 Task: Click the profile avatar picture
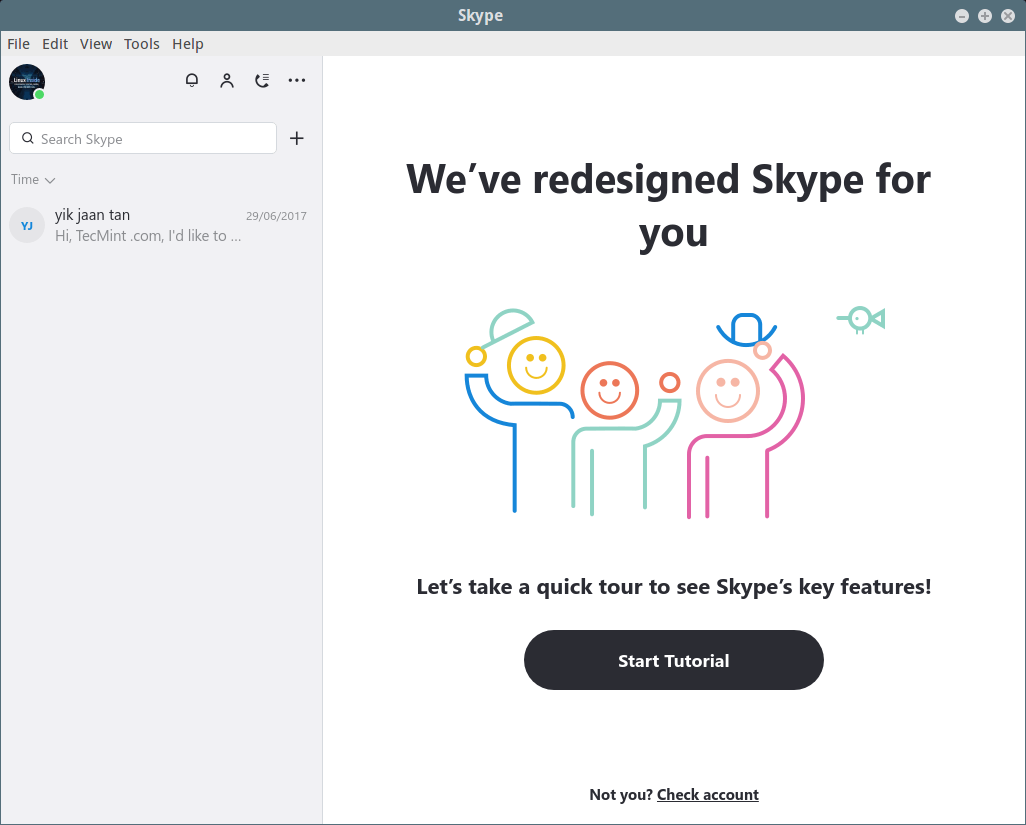26,81
